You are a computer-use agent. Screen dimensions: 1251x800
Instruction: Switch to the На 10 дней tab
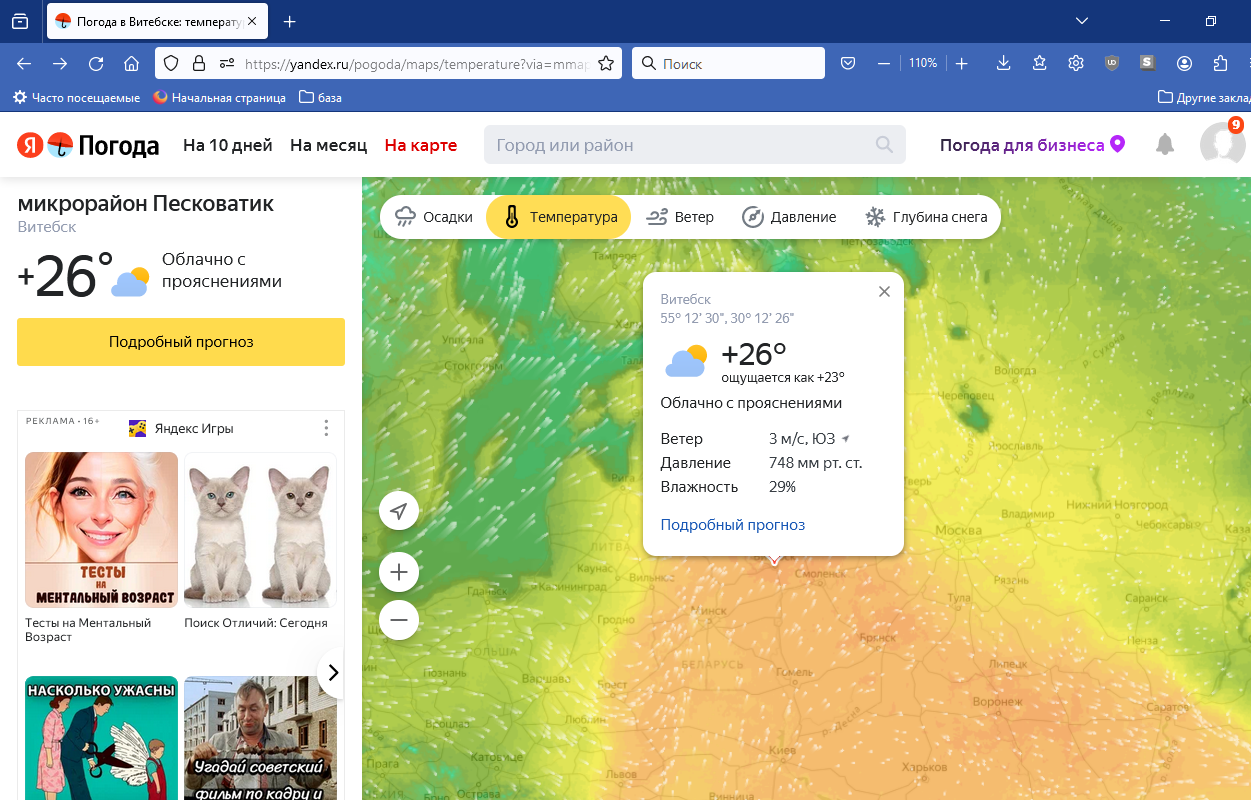[x=227, y=144]
